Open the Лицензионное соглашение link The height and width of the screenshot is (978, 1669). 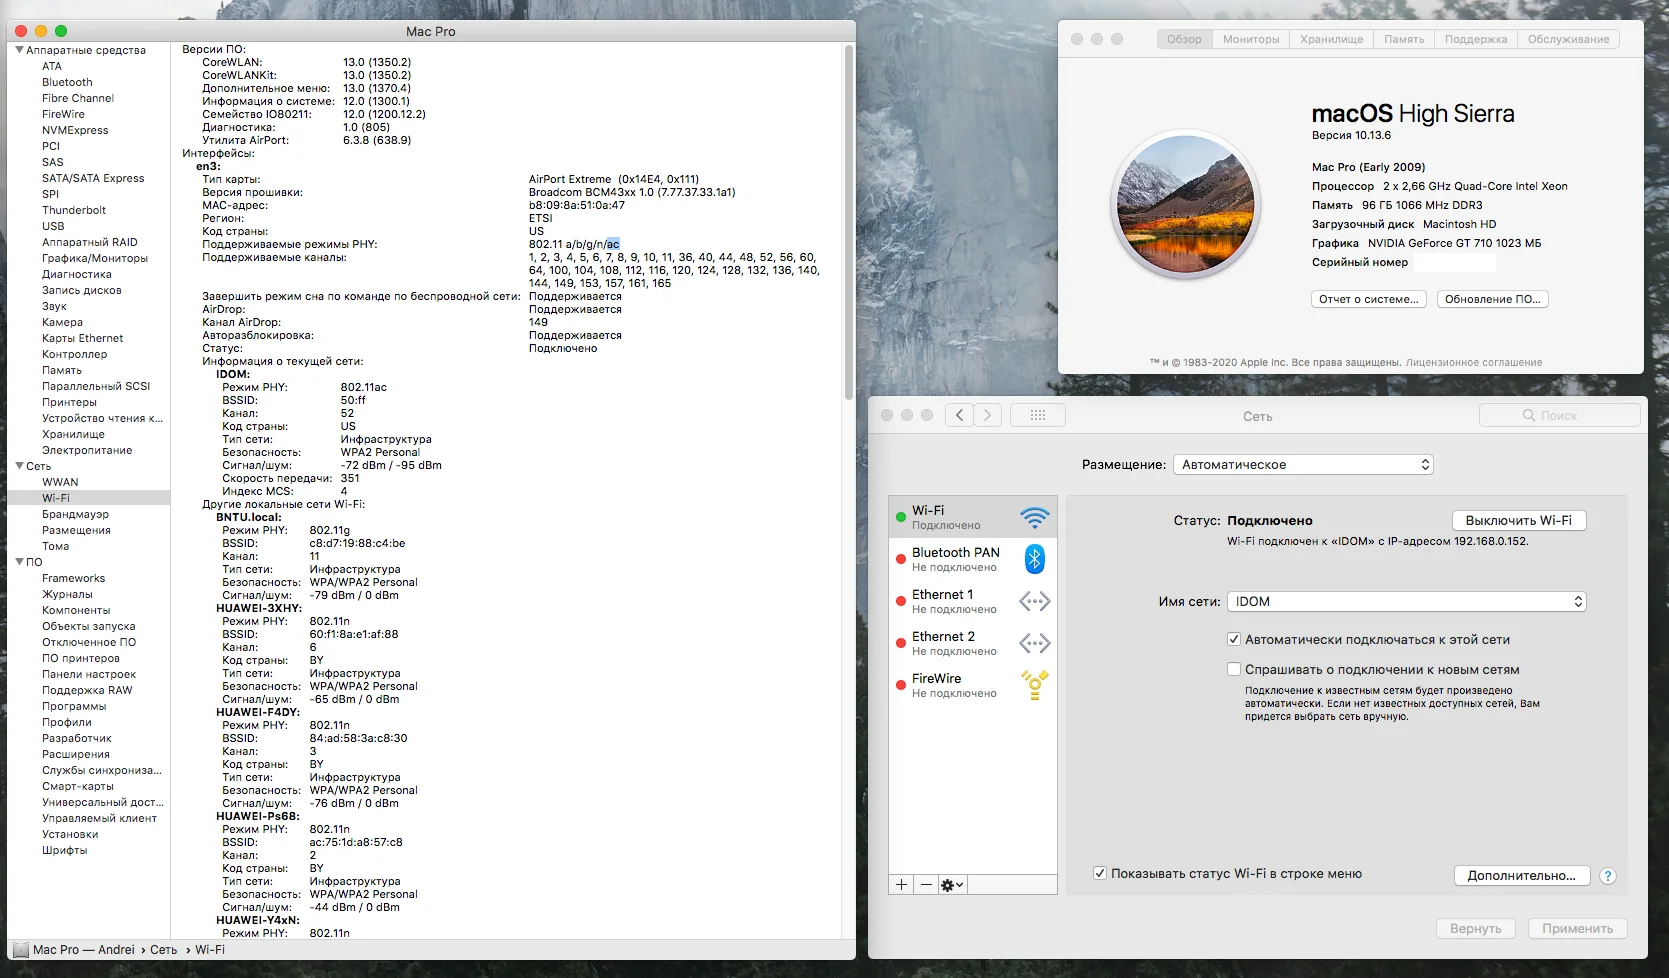[1474, 362]
